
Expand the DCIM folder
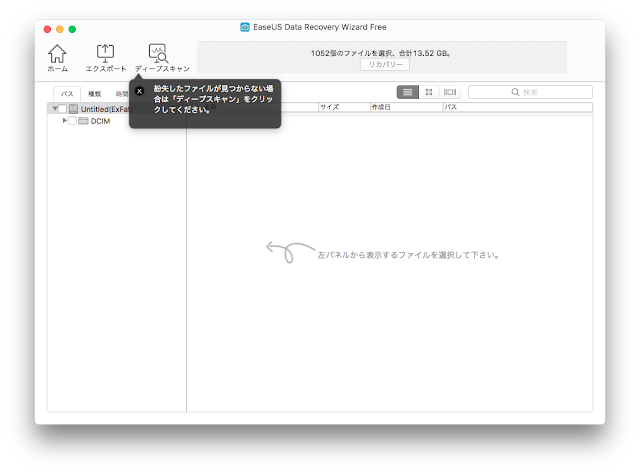64,120
